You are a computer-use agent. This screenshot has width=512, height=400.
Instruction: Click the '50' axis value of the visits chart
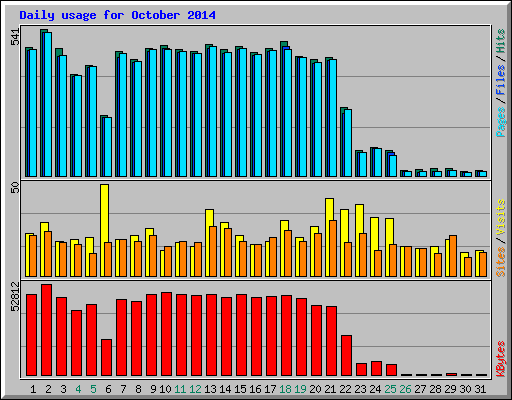point(15,187)
